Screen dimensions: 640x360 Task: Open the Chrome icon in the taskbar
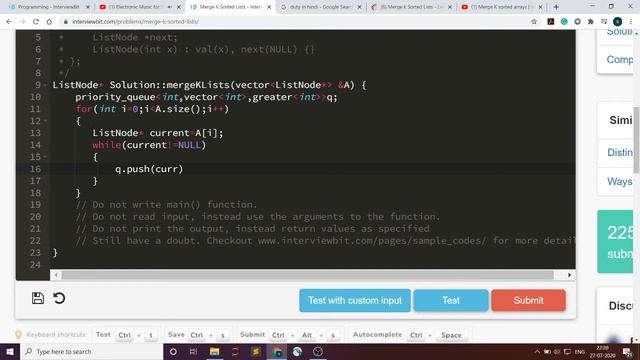click(277, 351)
